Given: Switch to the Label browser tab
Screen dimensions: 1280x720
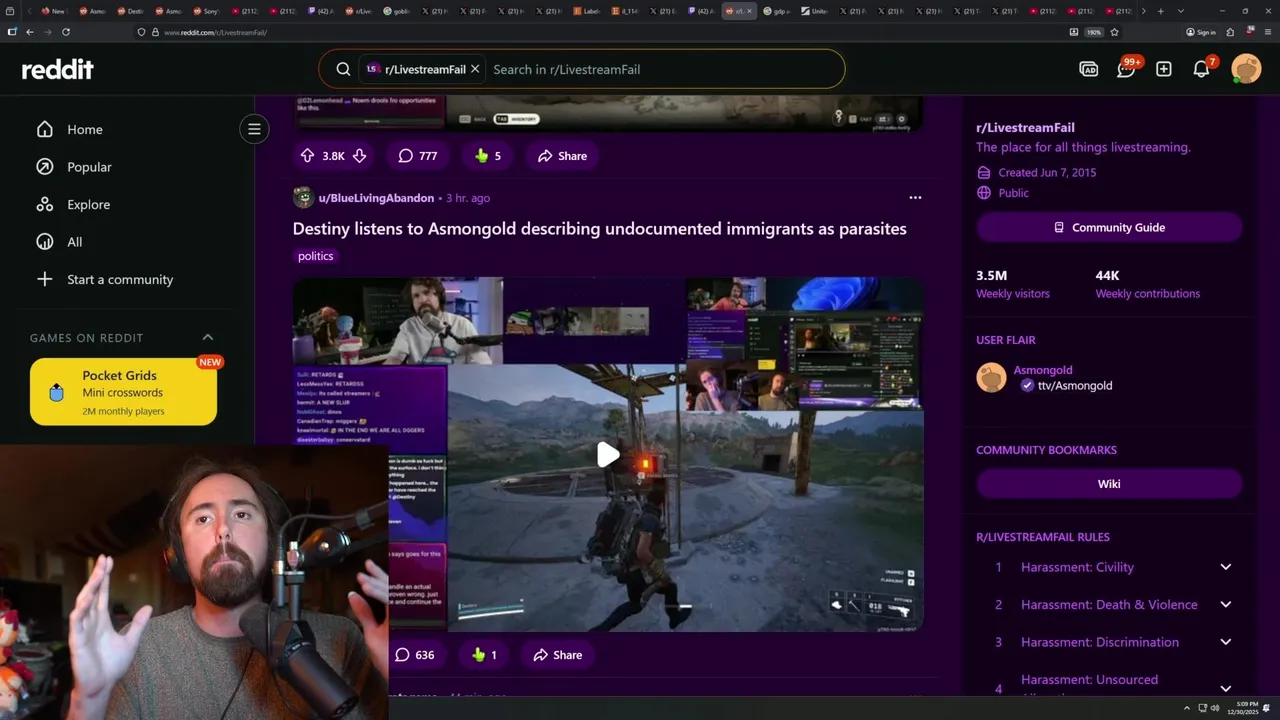Looking at the screenshot, I should coord(586,11).
